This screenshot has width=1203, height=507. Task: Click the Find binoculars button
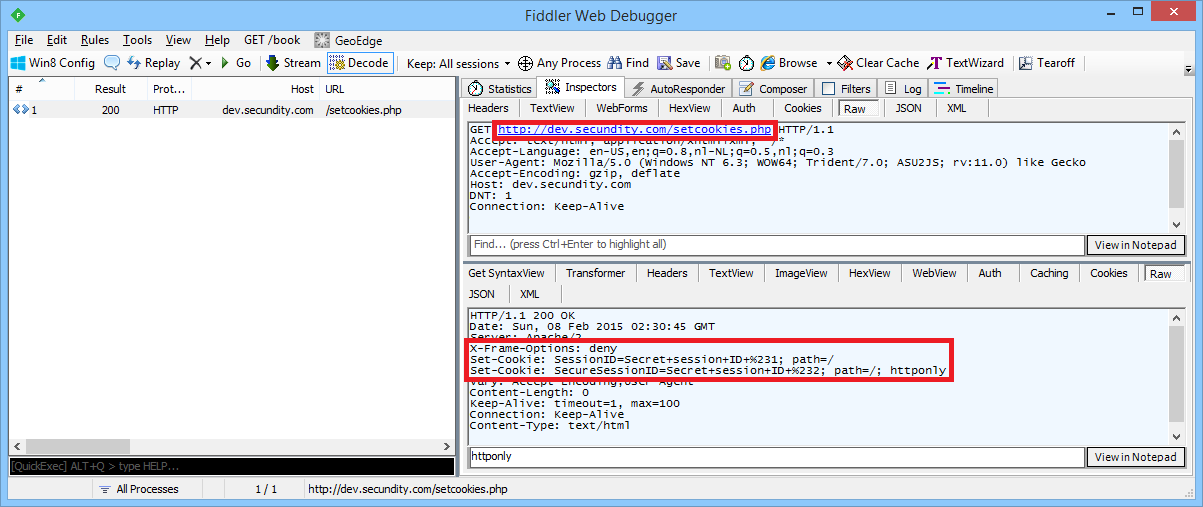pos(628,62)
